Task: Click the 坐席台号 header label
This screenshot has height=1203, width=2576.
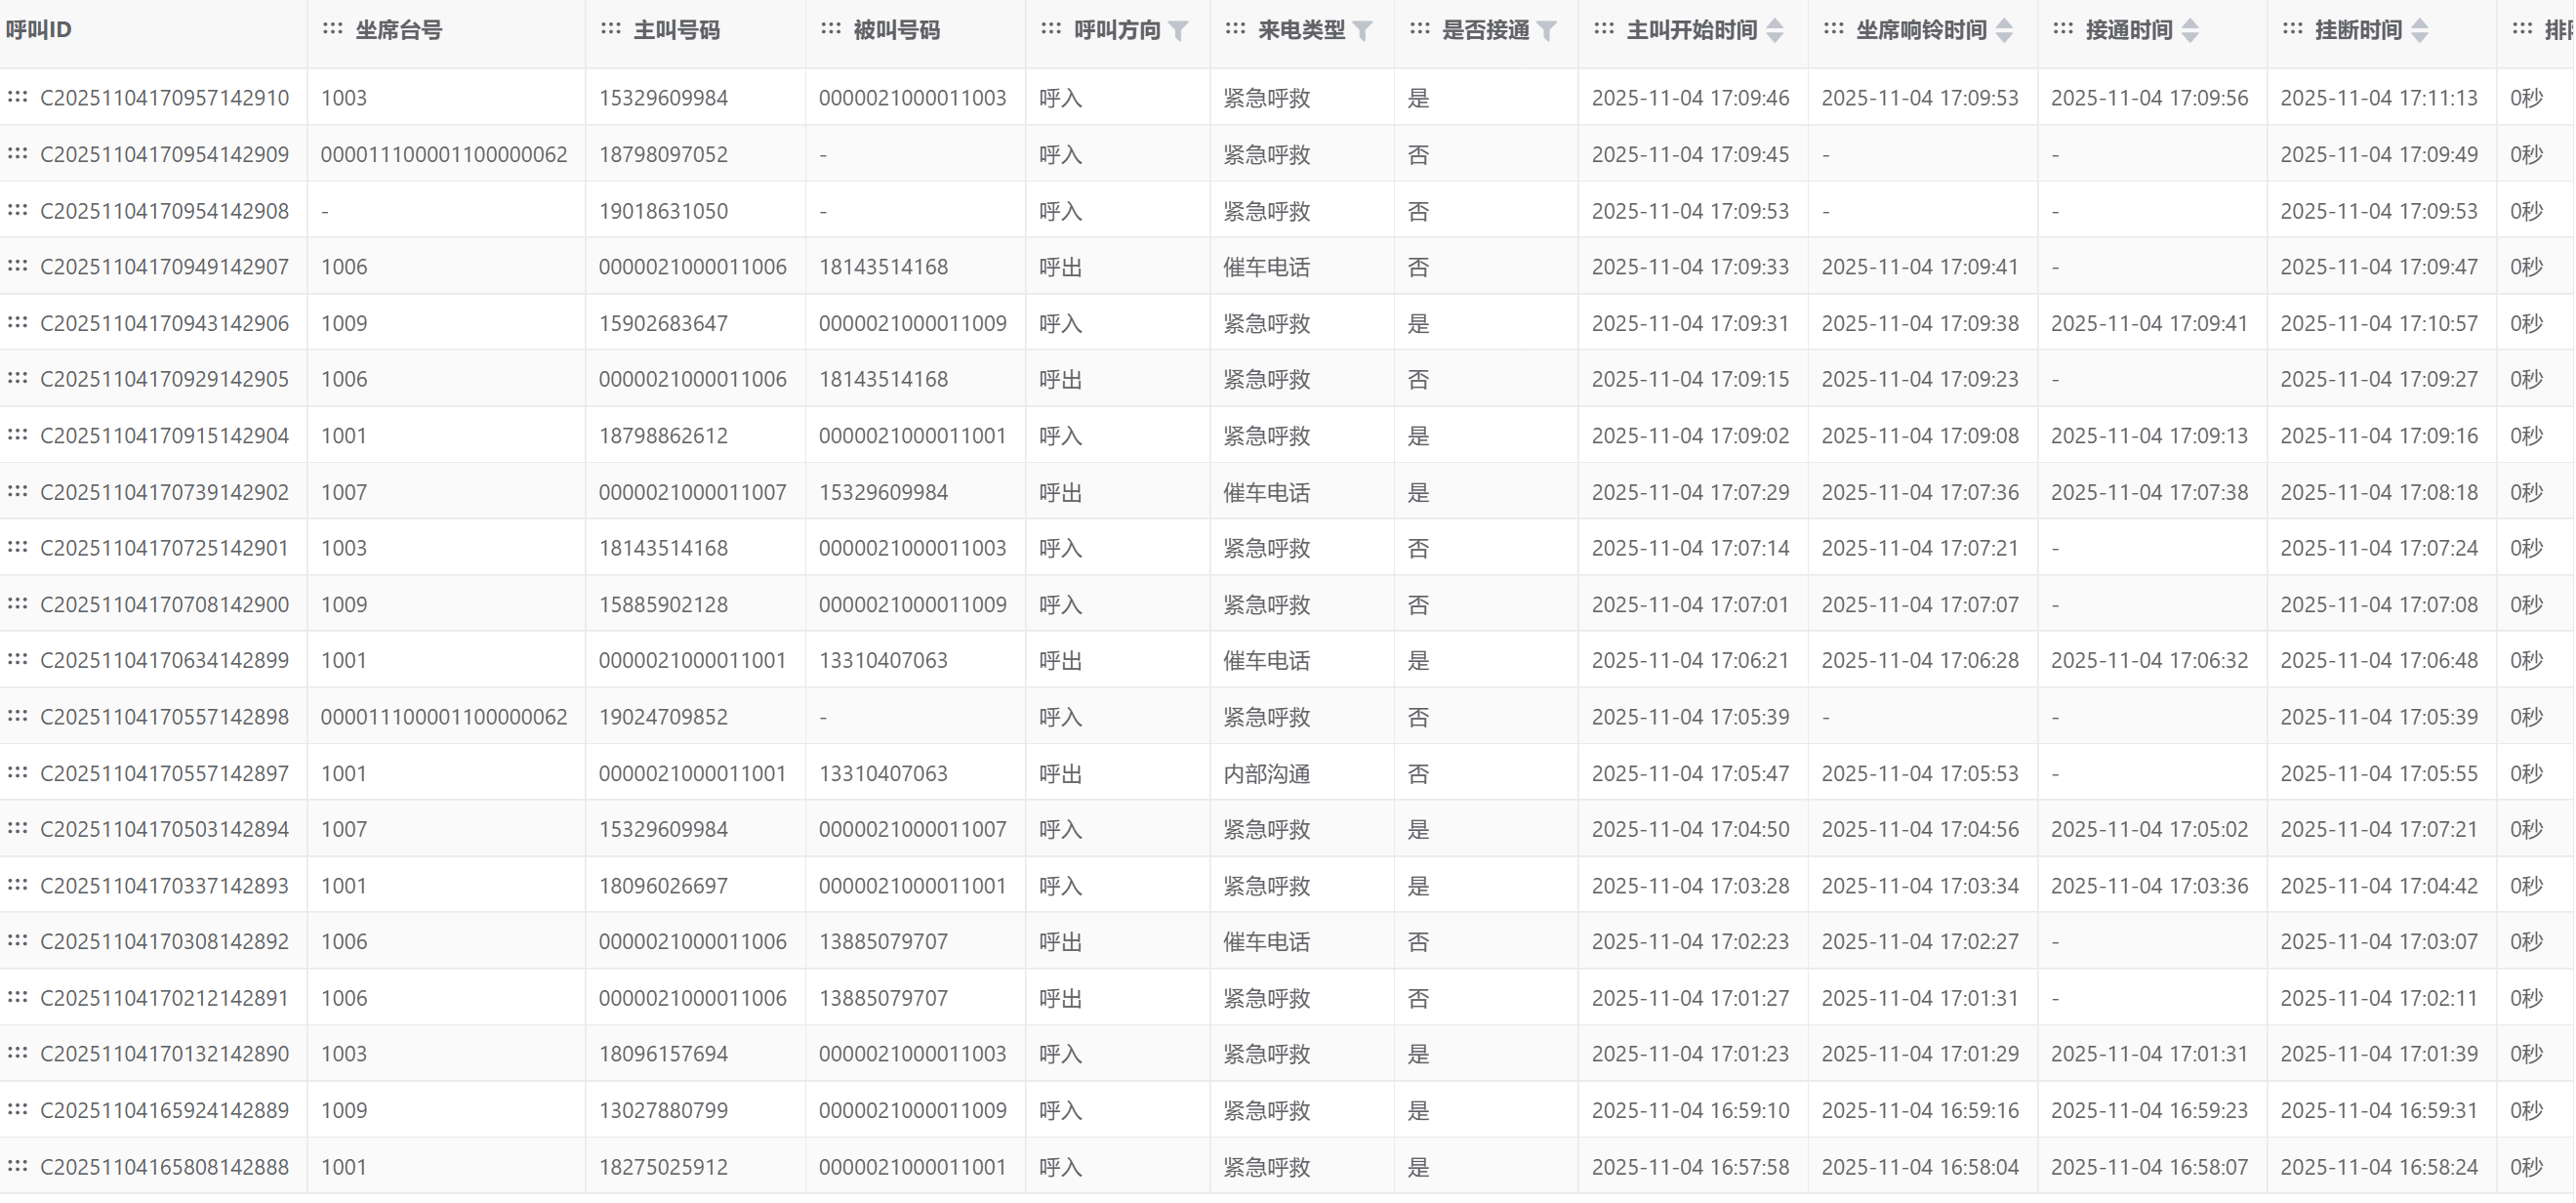Action: click(399, 30)
